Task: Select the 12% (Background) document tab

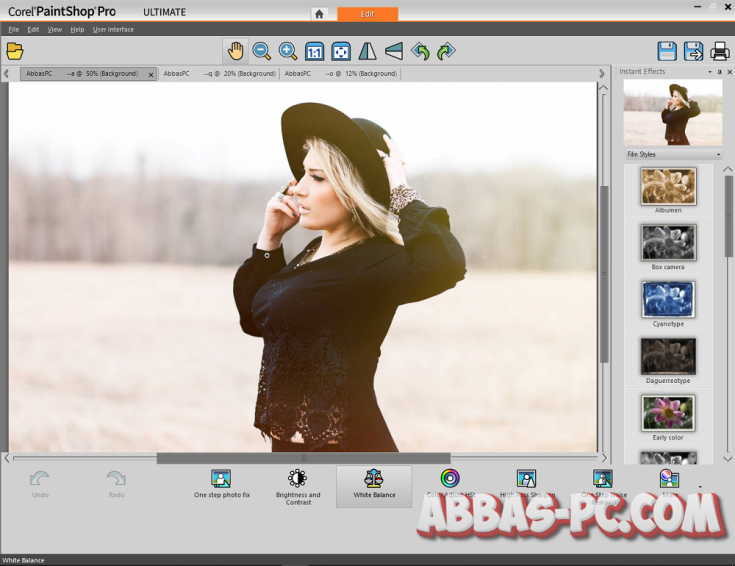Action: pos(341,74)
